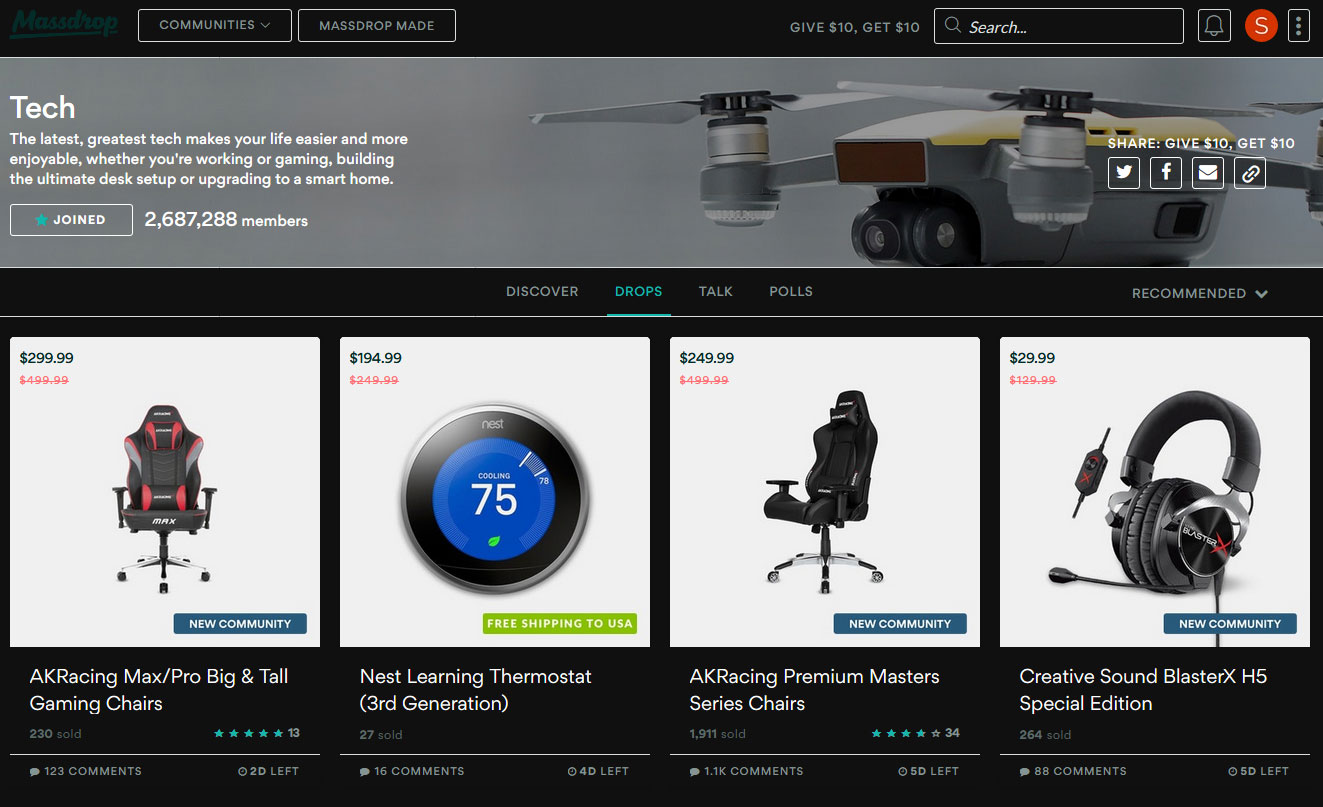The width and height of the screenshot is (1323, 807).
Task: Click the 4D Left timer on Nest Thermostat
Action: click(598, 771)
